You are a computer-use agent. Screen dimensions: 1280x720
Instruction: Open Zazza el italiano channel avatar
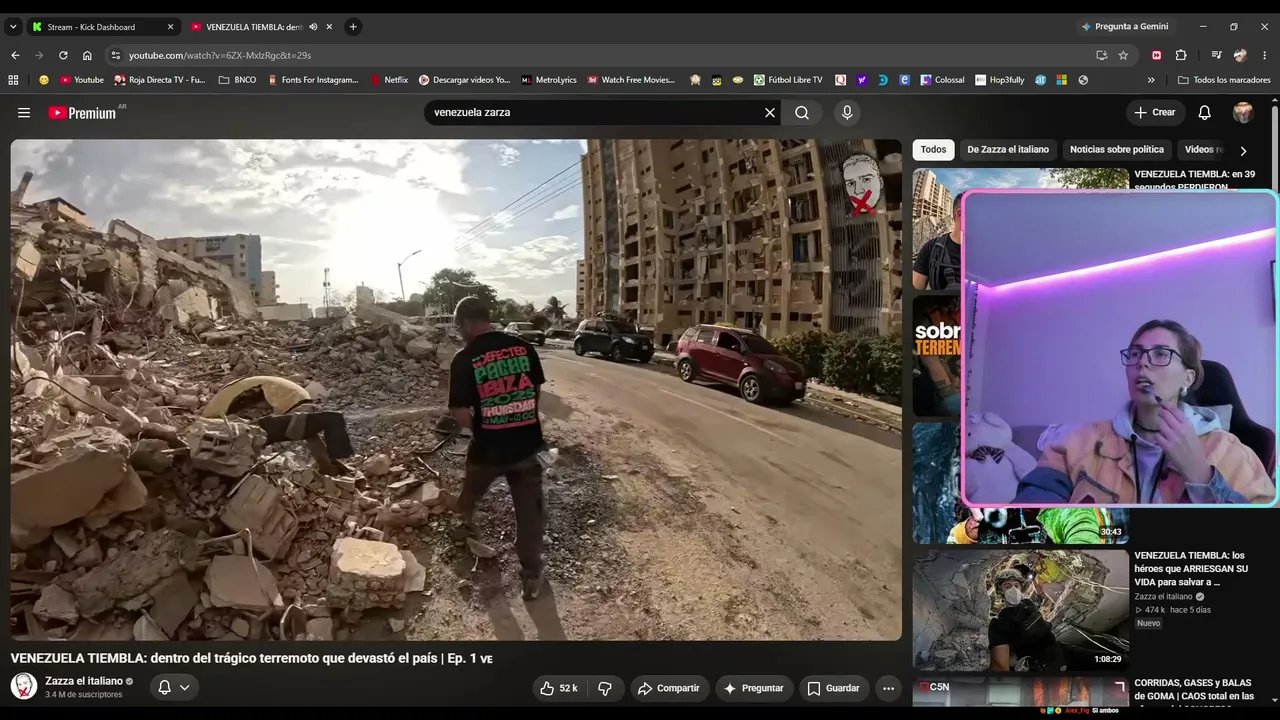[24, 686]
